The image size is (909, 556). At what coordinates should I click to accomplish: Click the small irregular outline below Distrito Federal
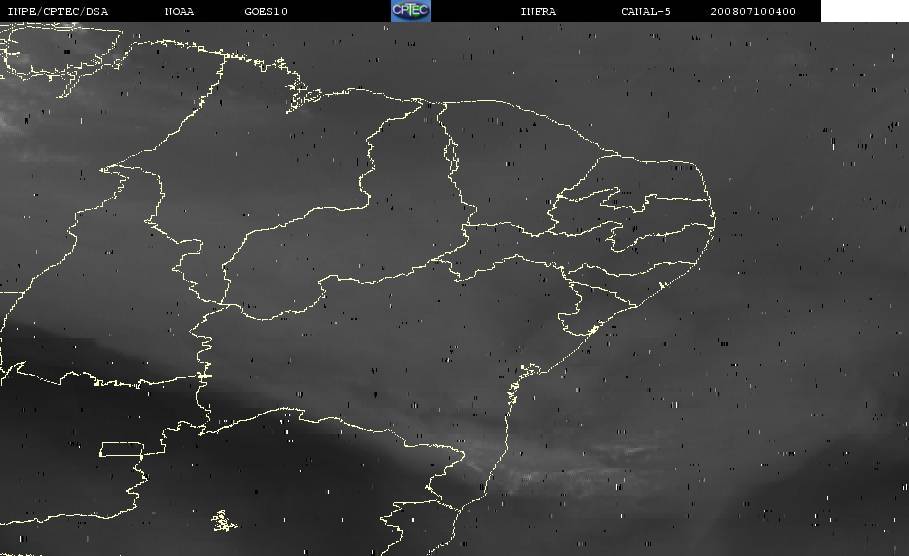(x=224, y=520)
